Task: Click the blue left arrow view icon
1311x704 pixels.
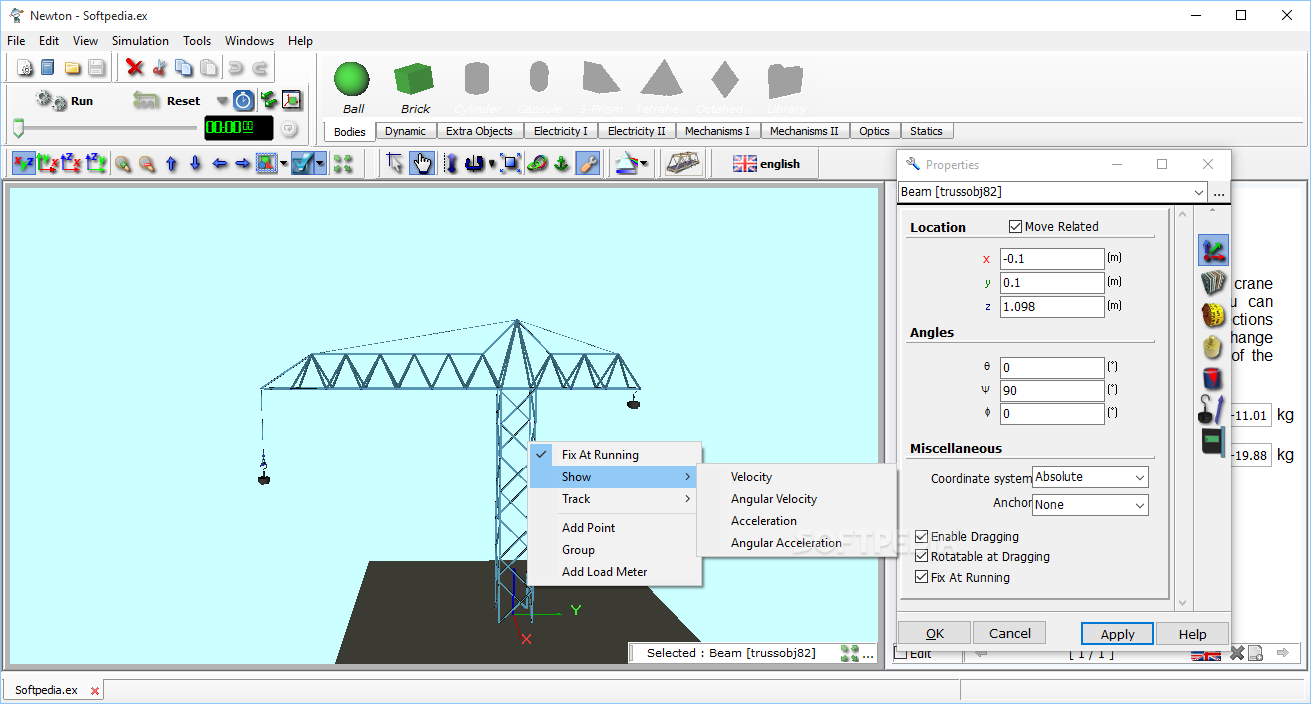Action: (219, 164)
